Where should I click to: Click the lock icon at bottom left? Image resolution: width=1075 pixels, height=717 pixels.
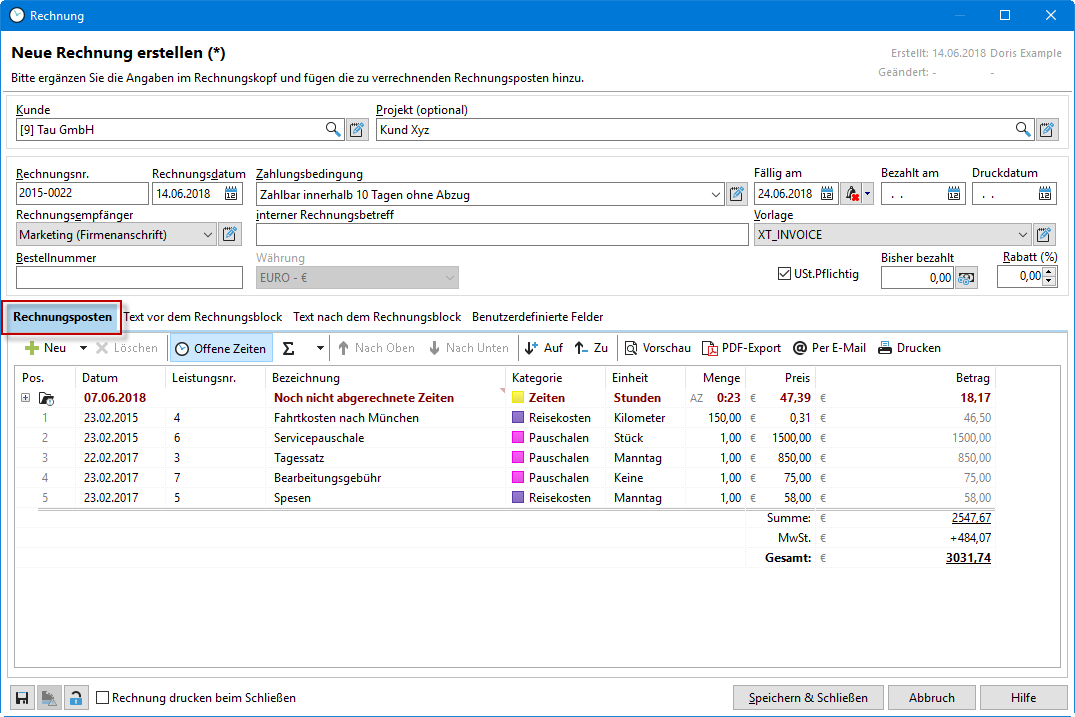76,698
